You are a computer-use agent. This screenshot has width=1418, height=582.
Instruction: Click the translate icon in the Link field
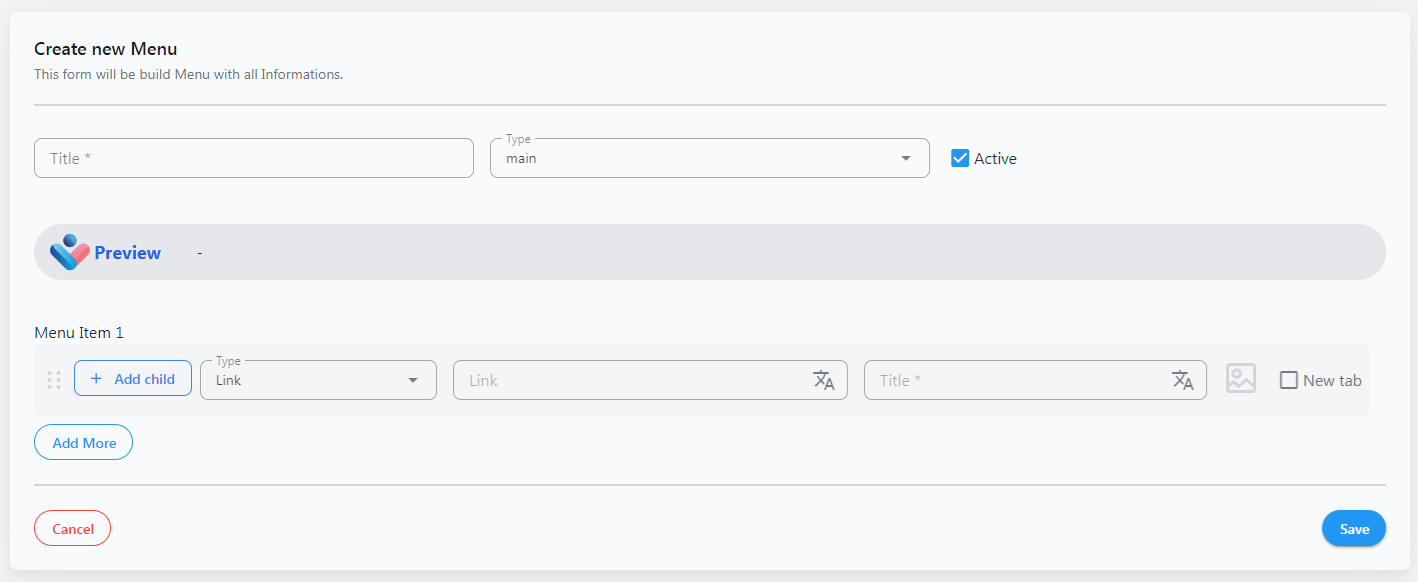(823, 380)
